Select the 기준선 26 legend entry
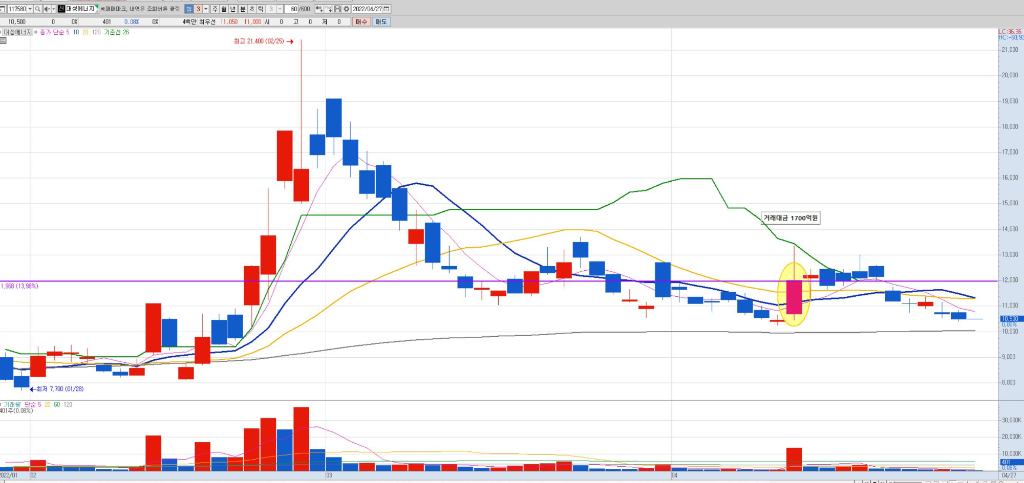The image size is (1024, 483). click(117, 32)
